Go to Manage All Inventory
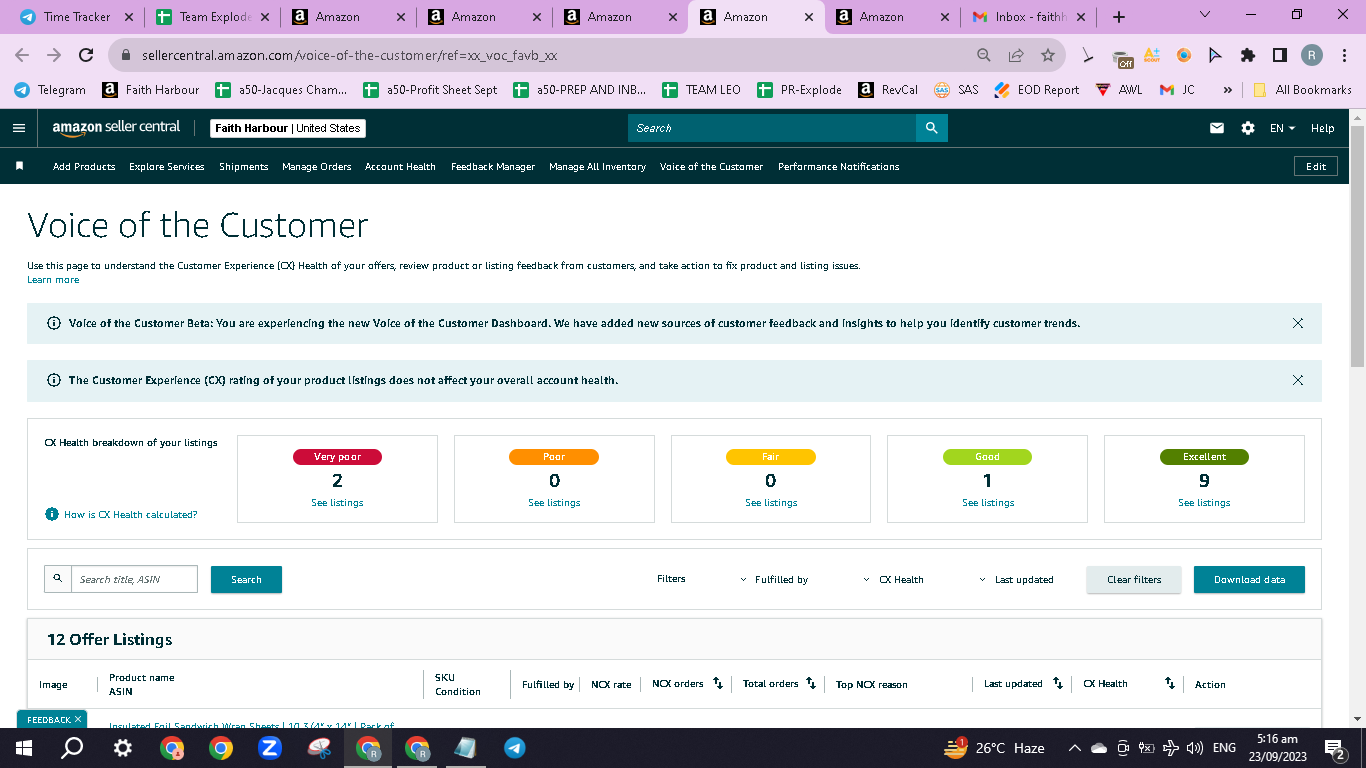This screenshot has width=1366, height=768. [x=597, y=167]
